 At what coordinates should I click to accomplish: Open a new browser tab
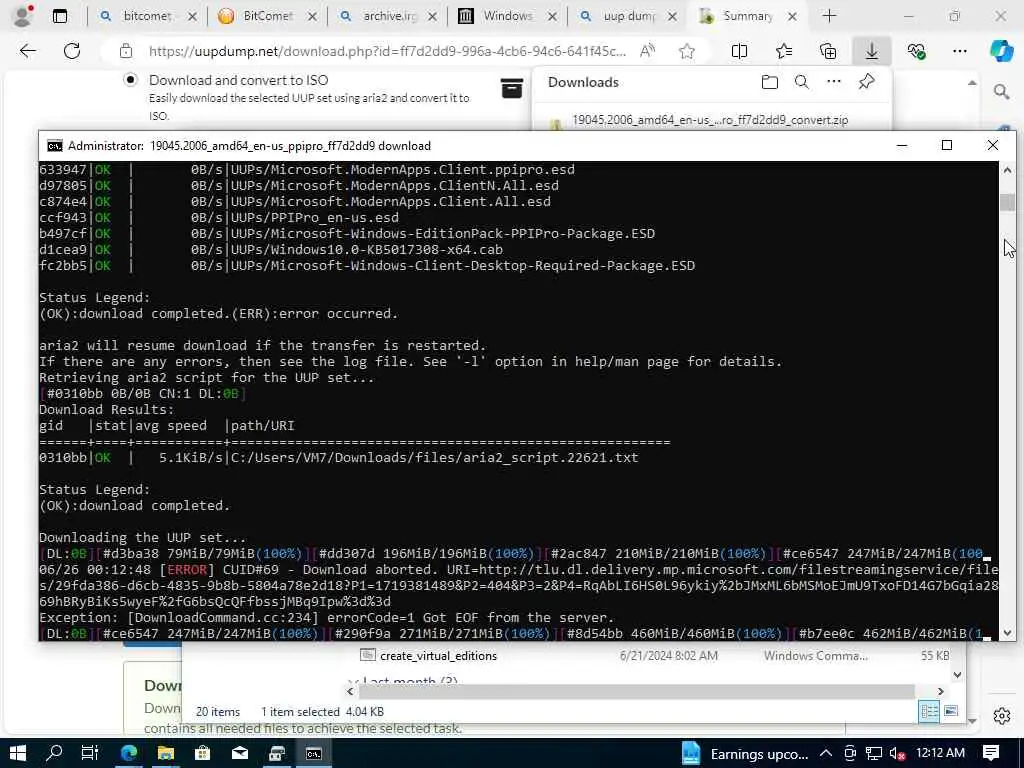(829, 16)
